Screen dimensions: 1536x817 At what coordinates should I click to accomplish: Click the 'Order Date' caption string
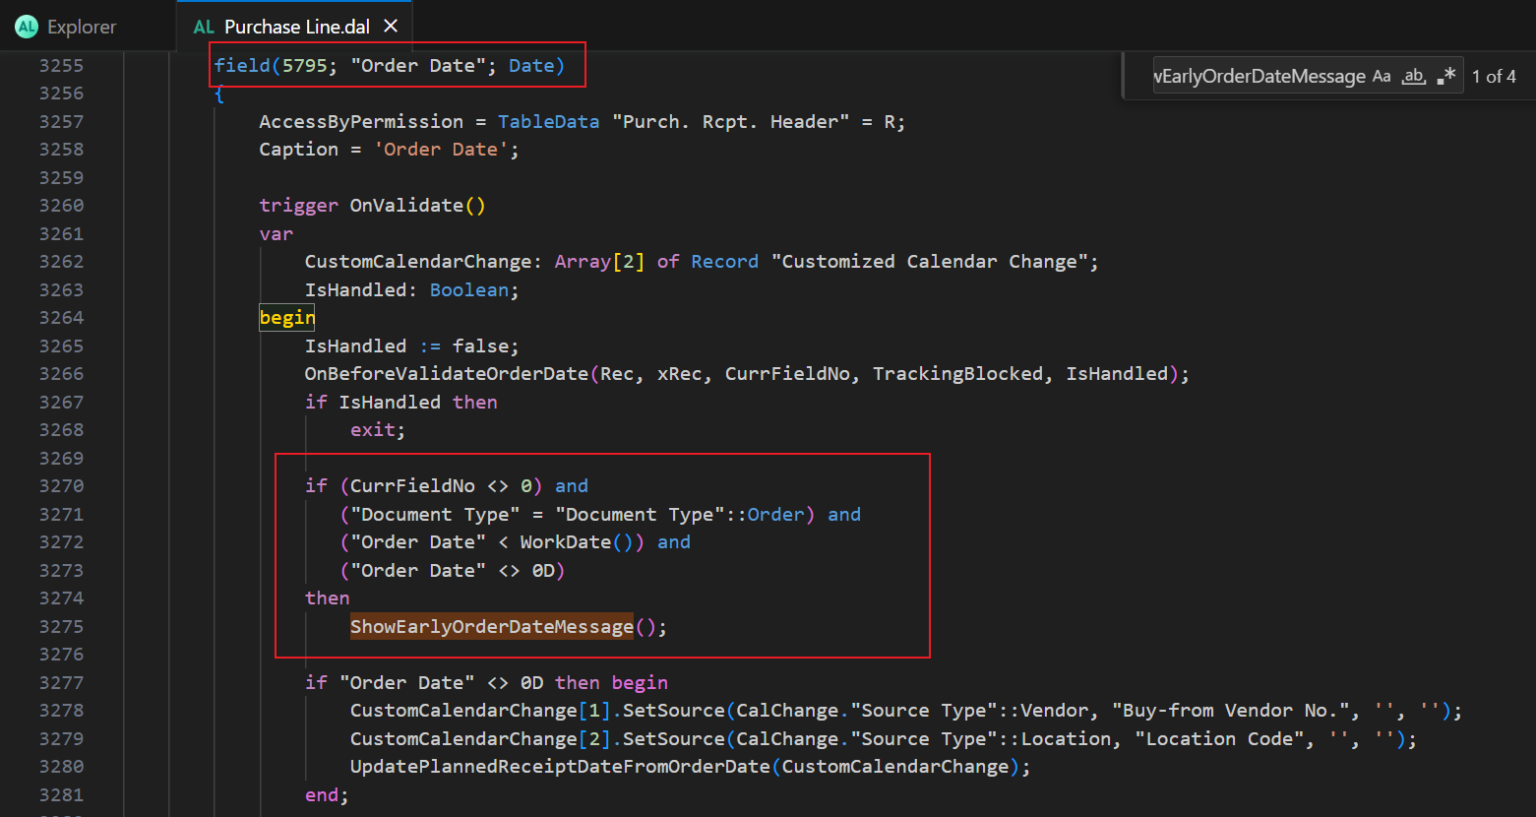(x=438, y=149)
